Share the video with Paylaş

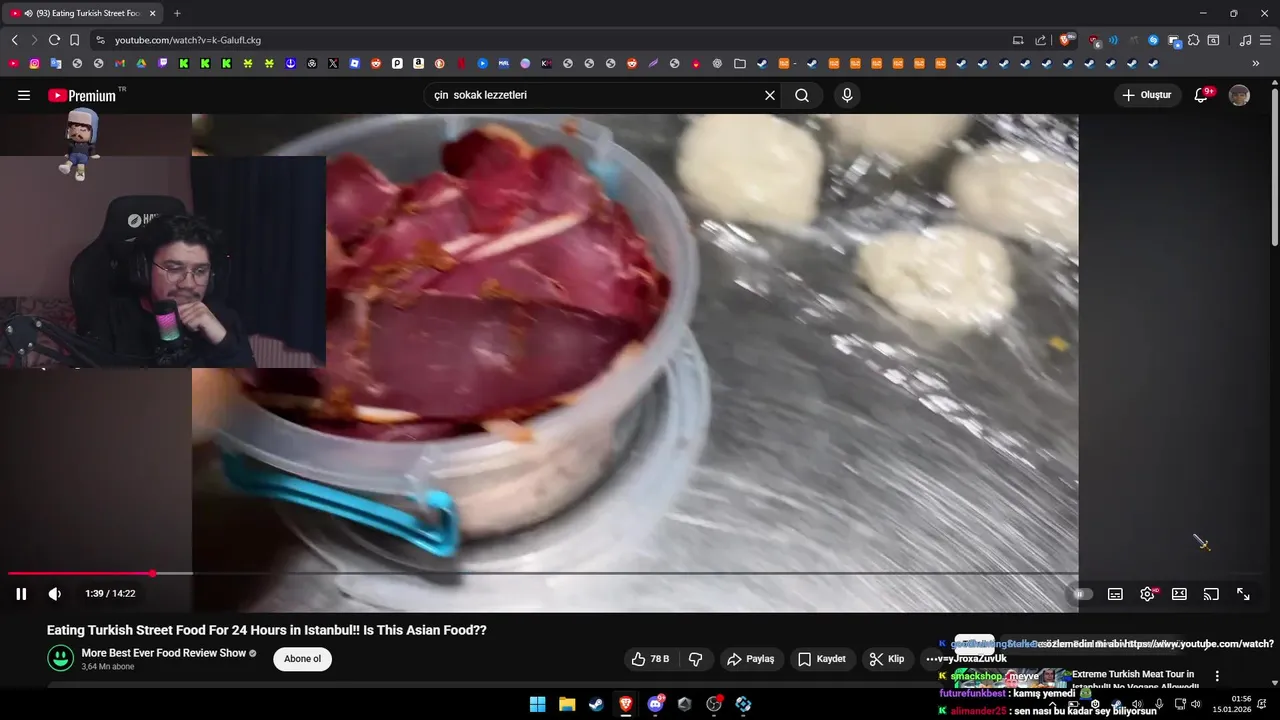pos(751,659)
